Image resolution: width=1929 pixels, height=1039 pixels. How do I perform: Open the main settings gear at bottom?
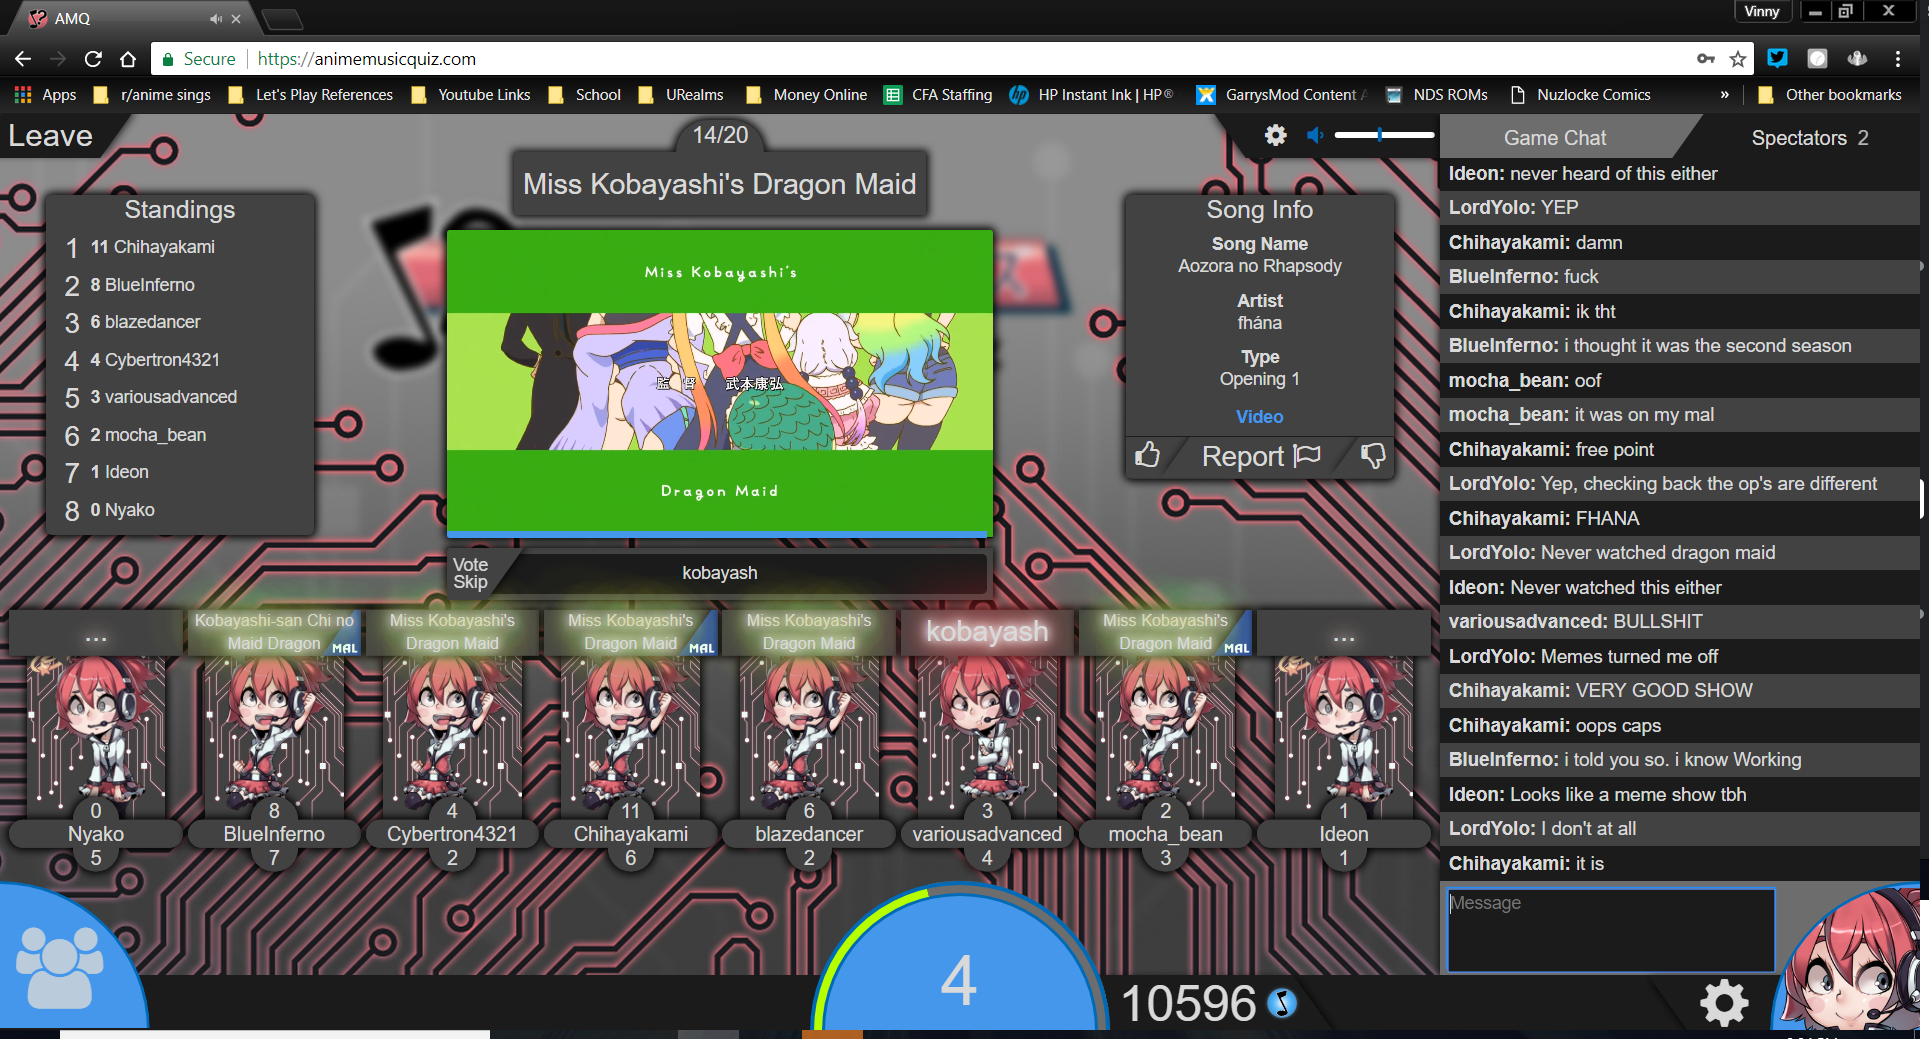[1724, 1002]
